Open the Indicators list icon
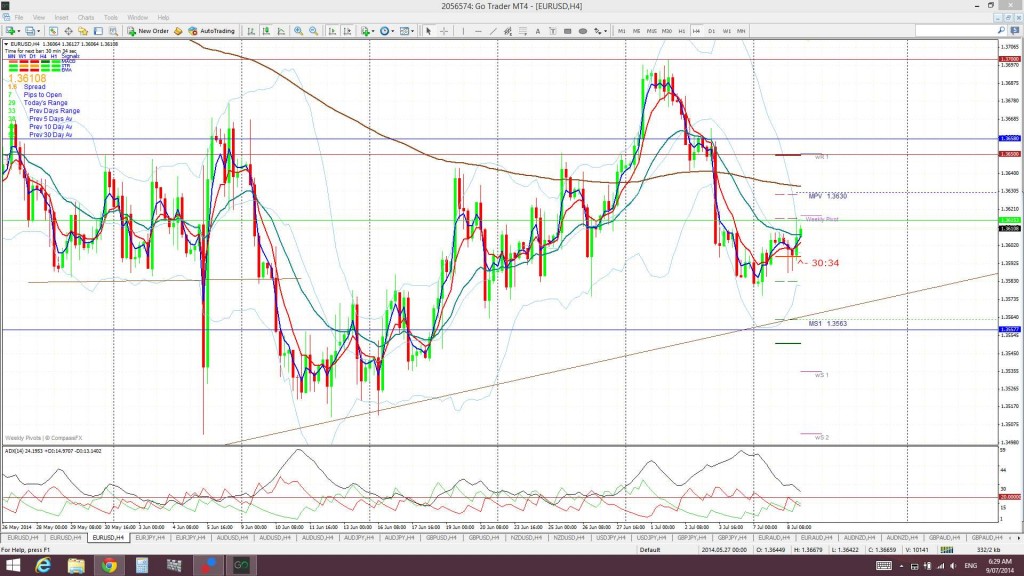 pos(366,31)
